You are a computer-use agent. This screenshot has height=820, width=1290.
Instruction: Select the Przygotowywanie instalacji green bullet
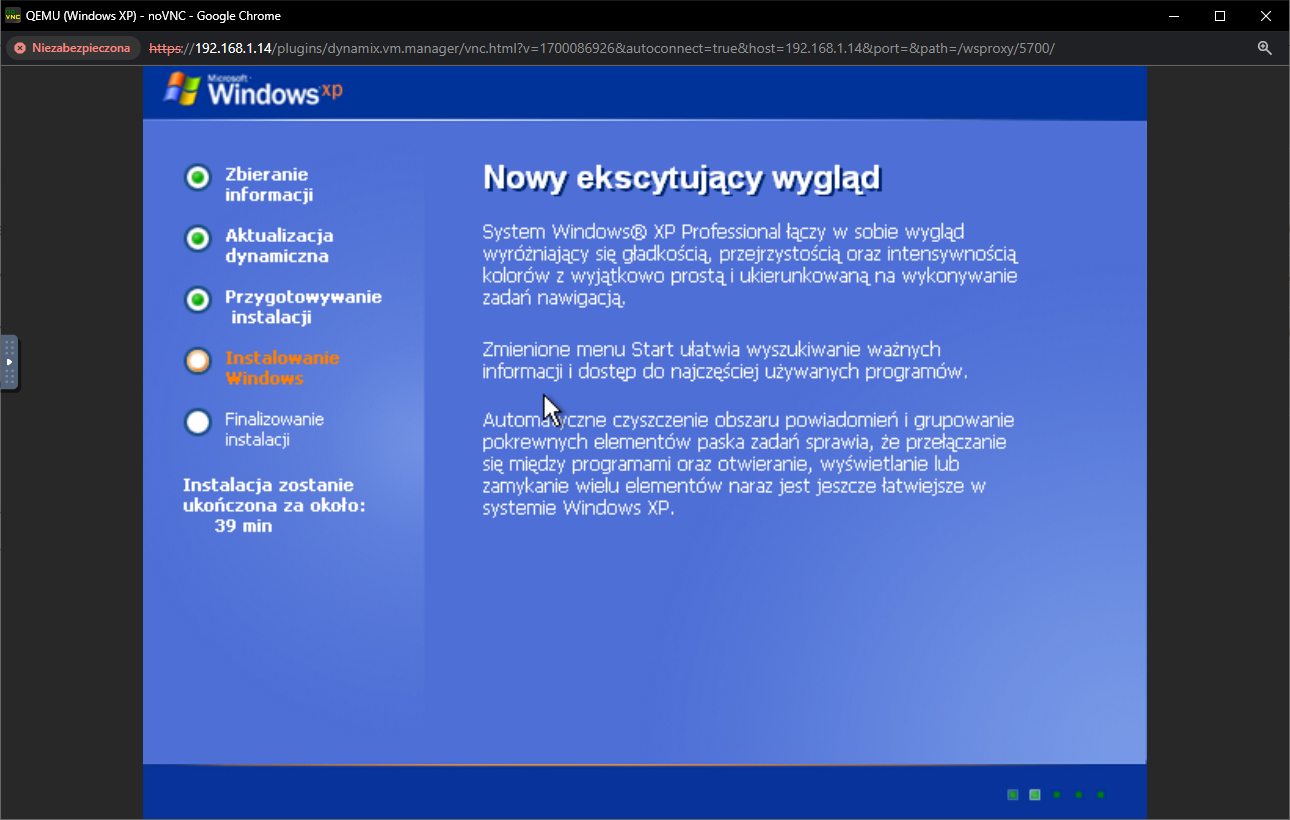click(x=198, y=299)
